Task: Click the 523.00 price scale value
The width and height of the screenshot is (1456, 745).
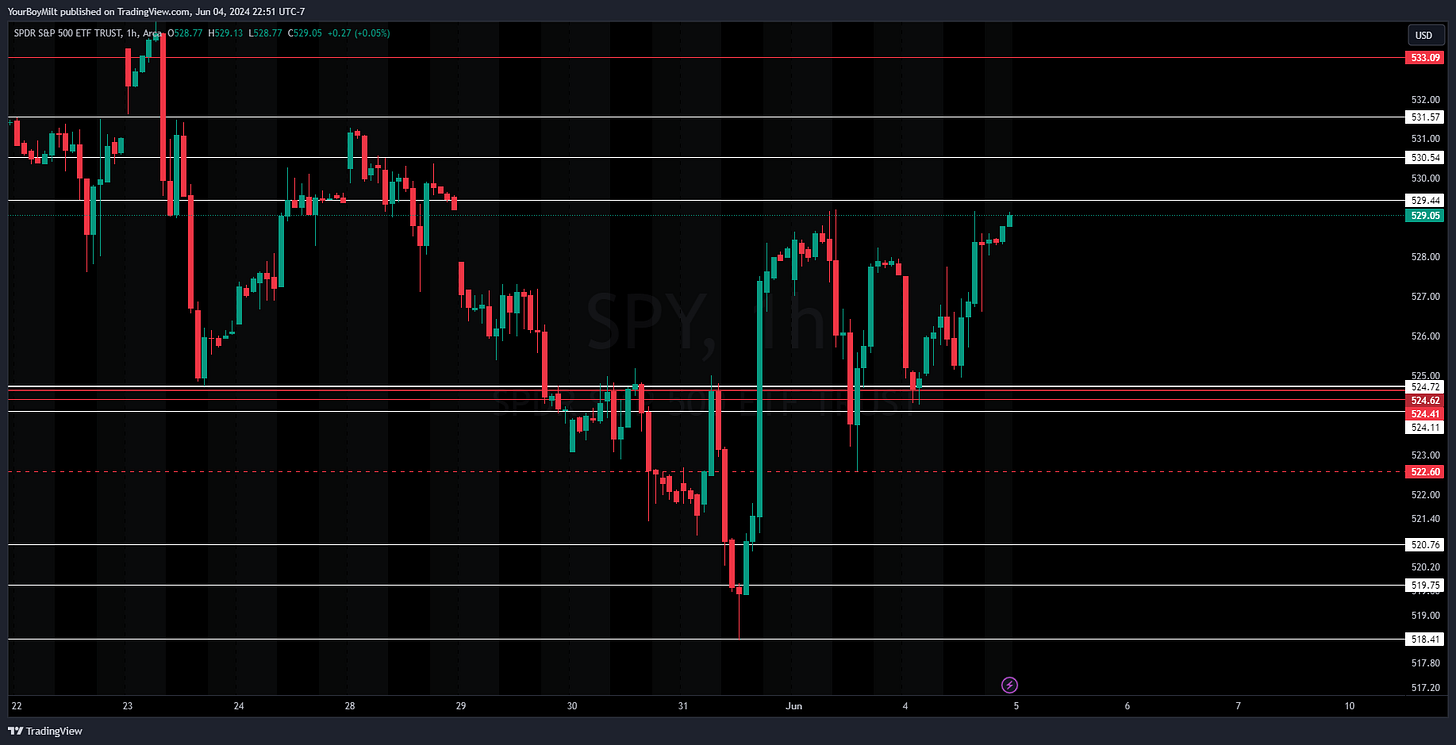Action: (1424, 455)
